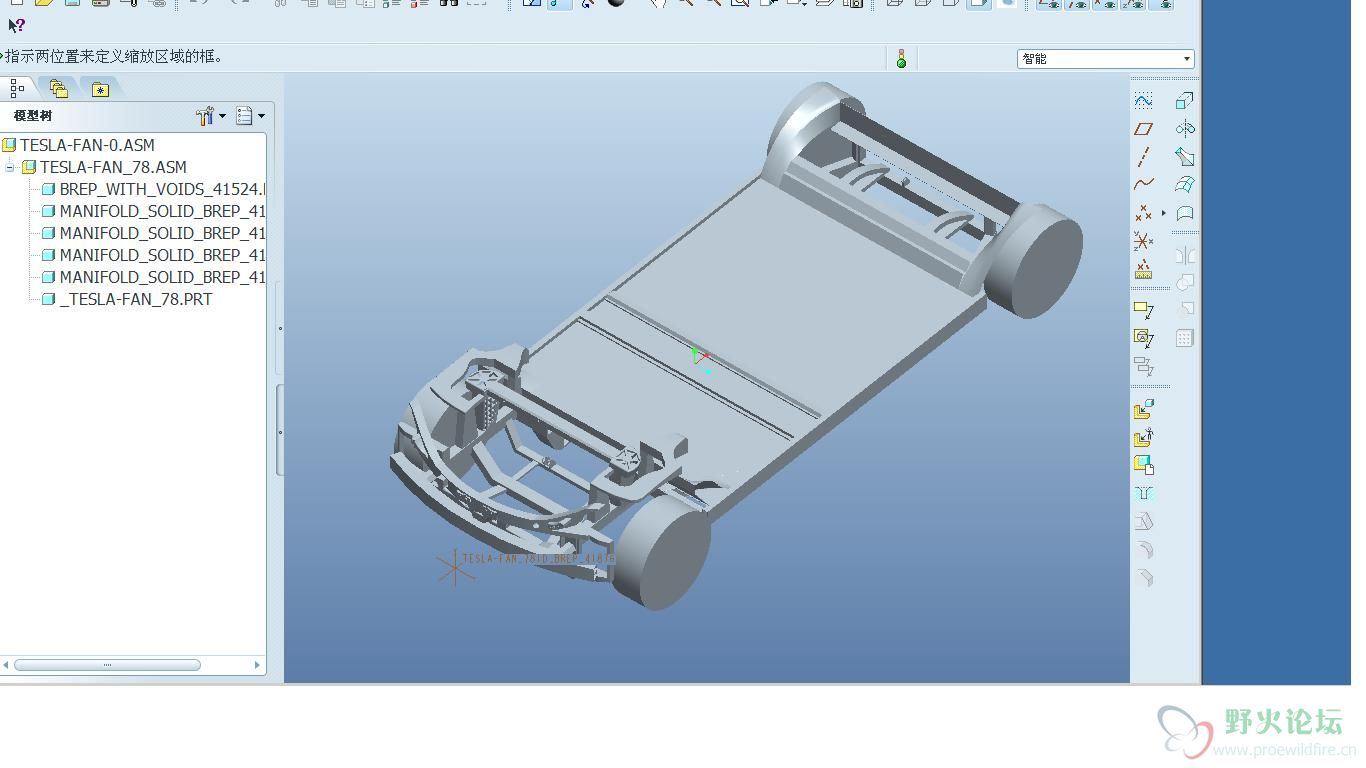This screenshot has width=1366, height=768.
Task: Open the Style surface tool
Action: coord(1185,213)
